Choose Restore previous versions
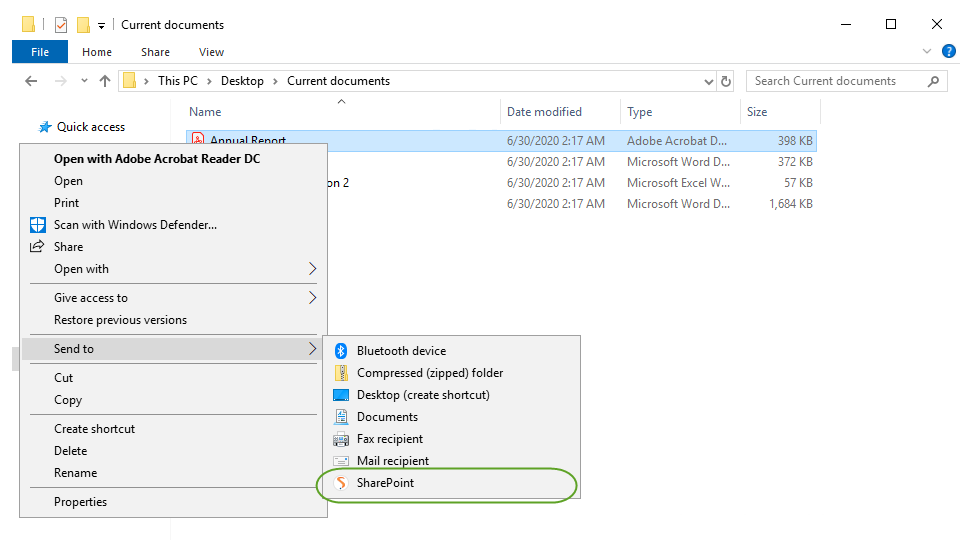This screenshot has width=960, height=540. coord(174,320)
